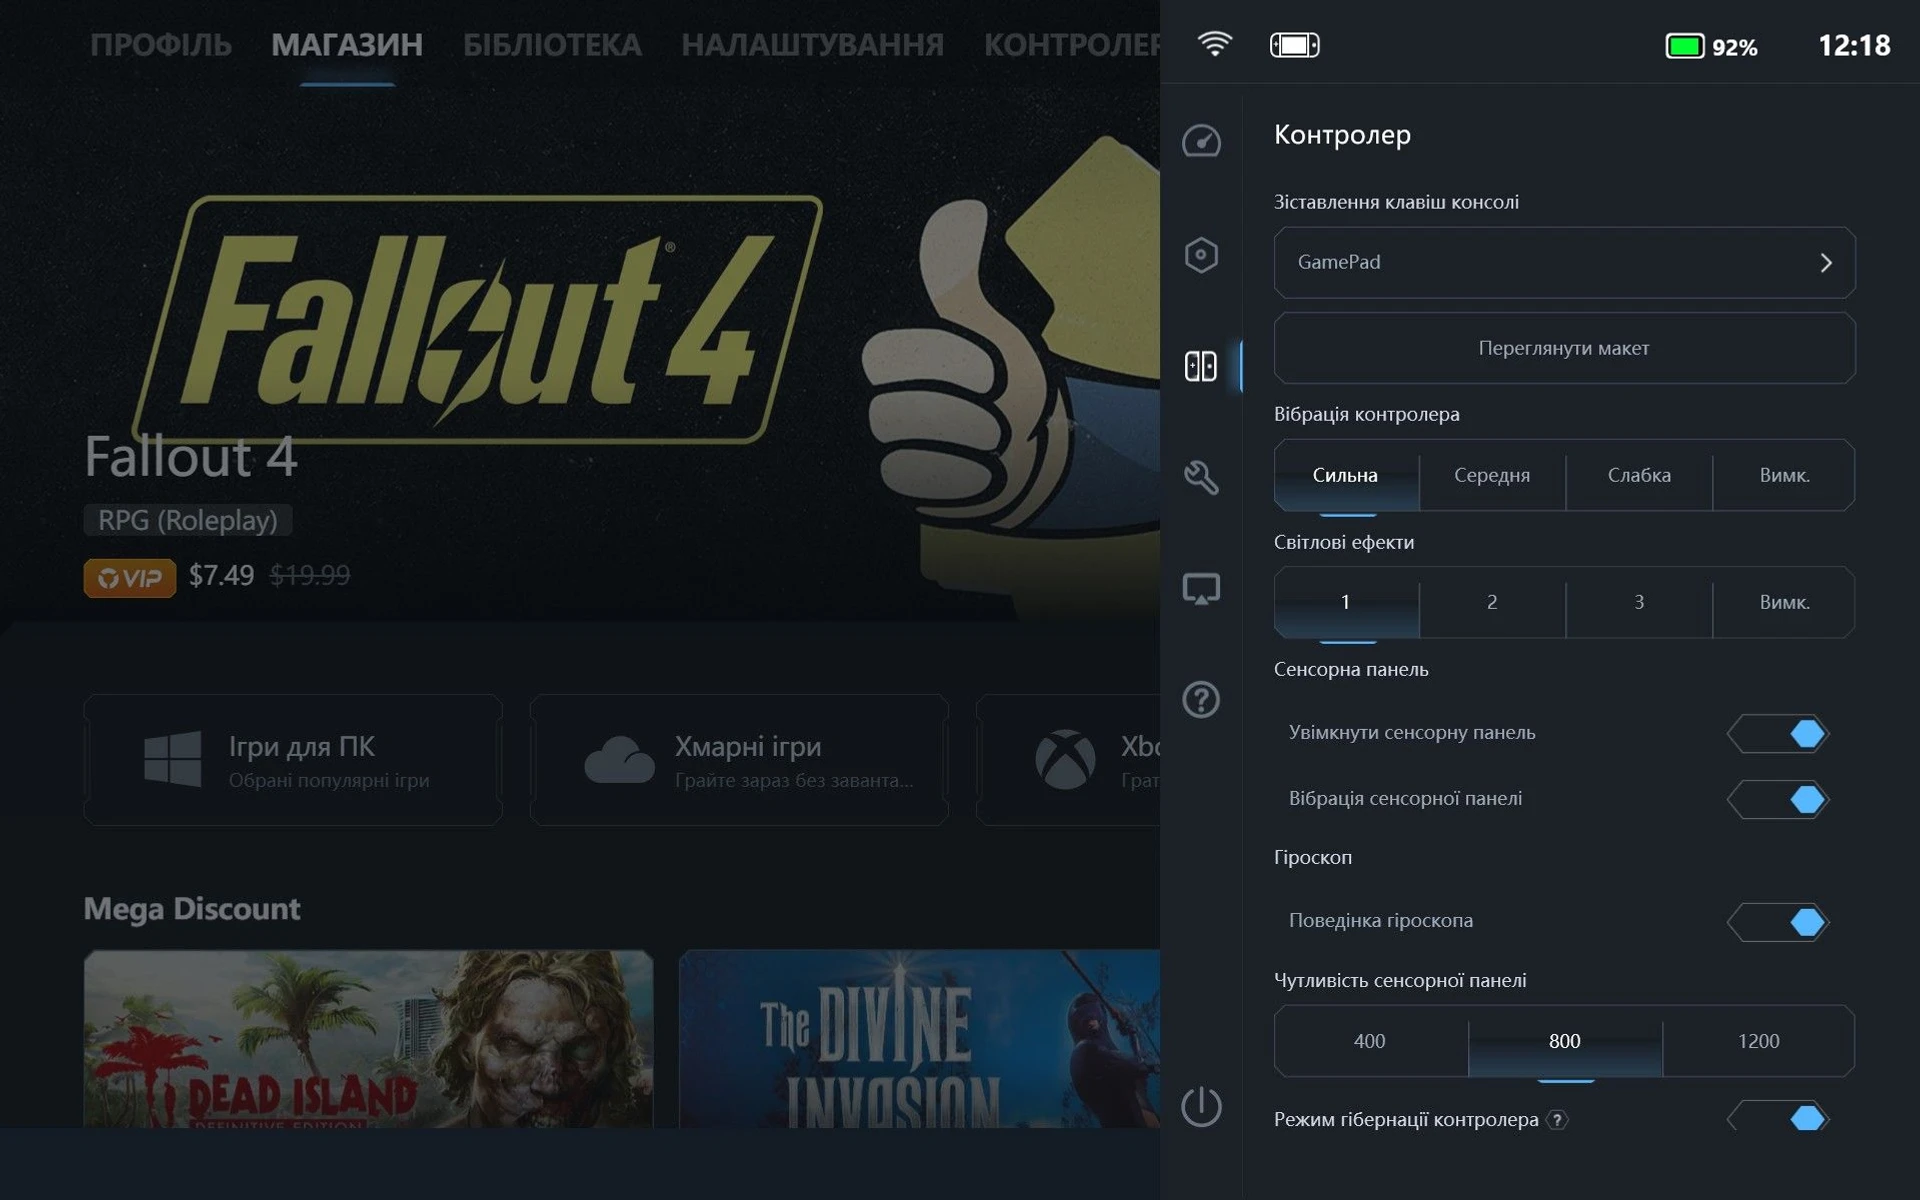Toggle Режим гібернації контролера switch
The height and width of the screenshot is (1200, 1920).
pos(1778,1118)
